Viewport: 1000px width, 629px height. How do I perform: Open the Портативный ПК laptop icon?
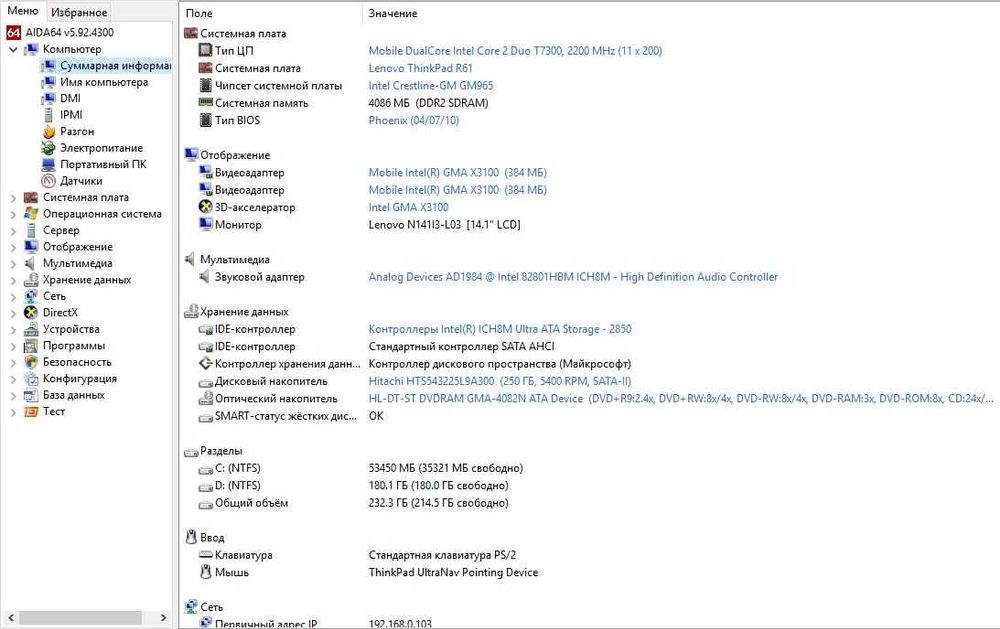click(48, 165)
